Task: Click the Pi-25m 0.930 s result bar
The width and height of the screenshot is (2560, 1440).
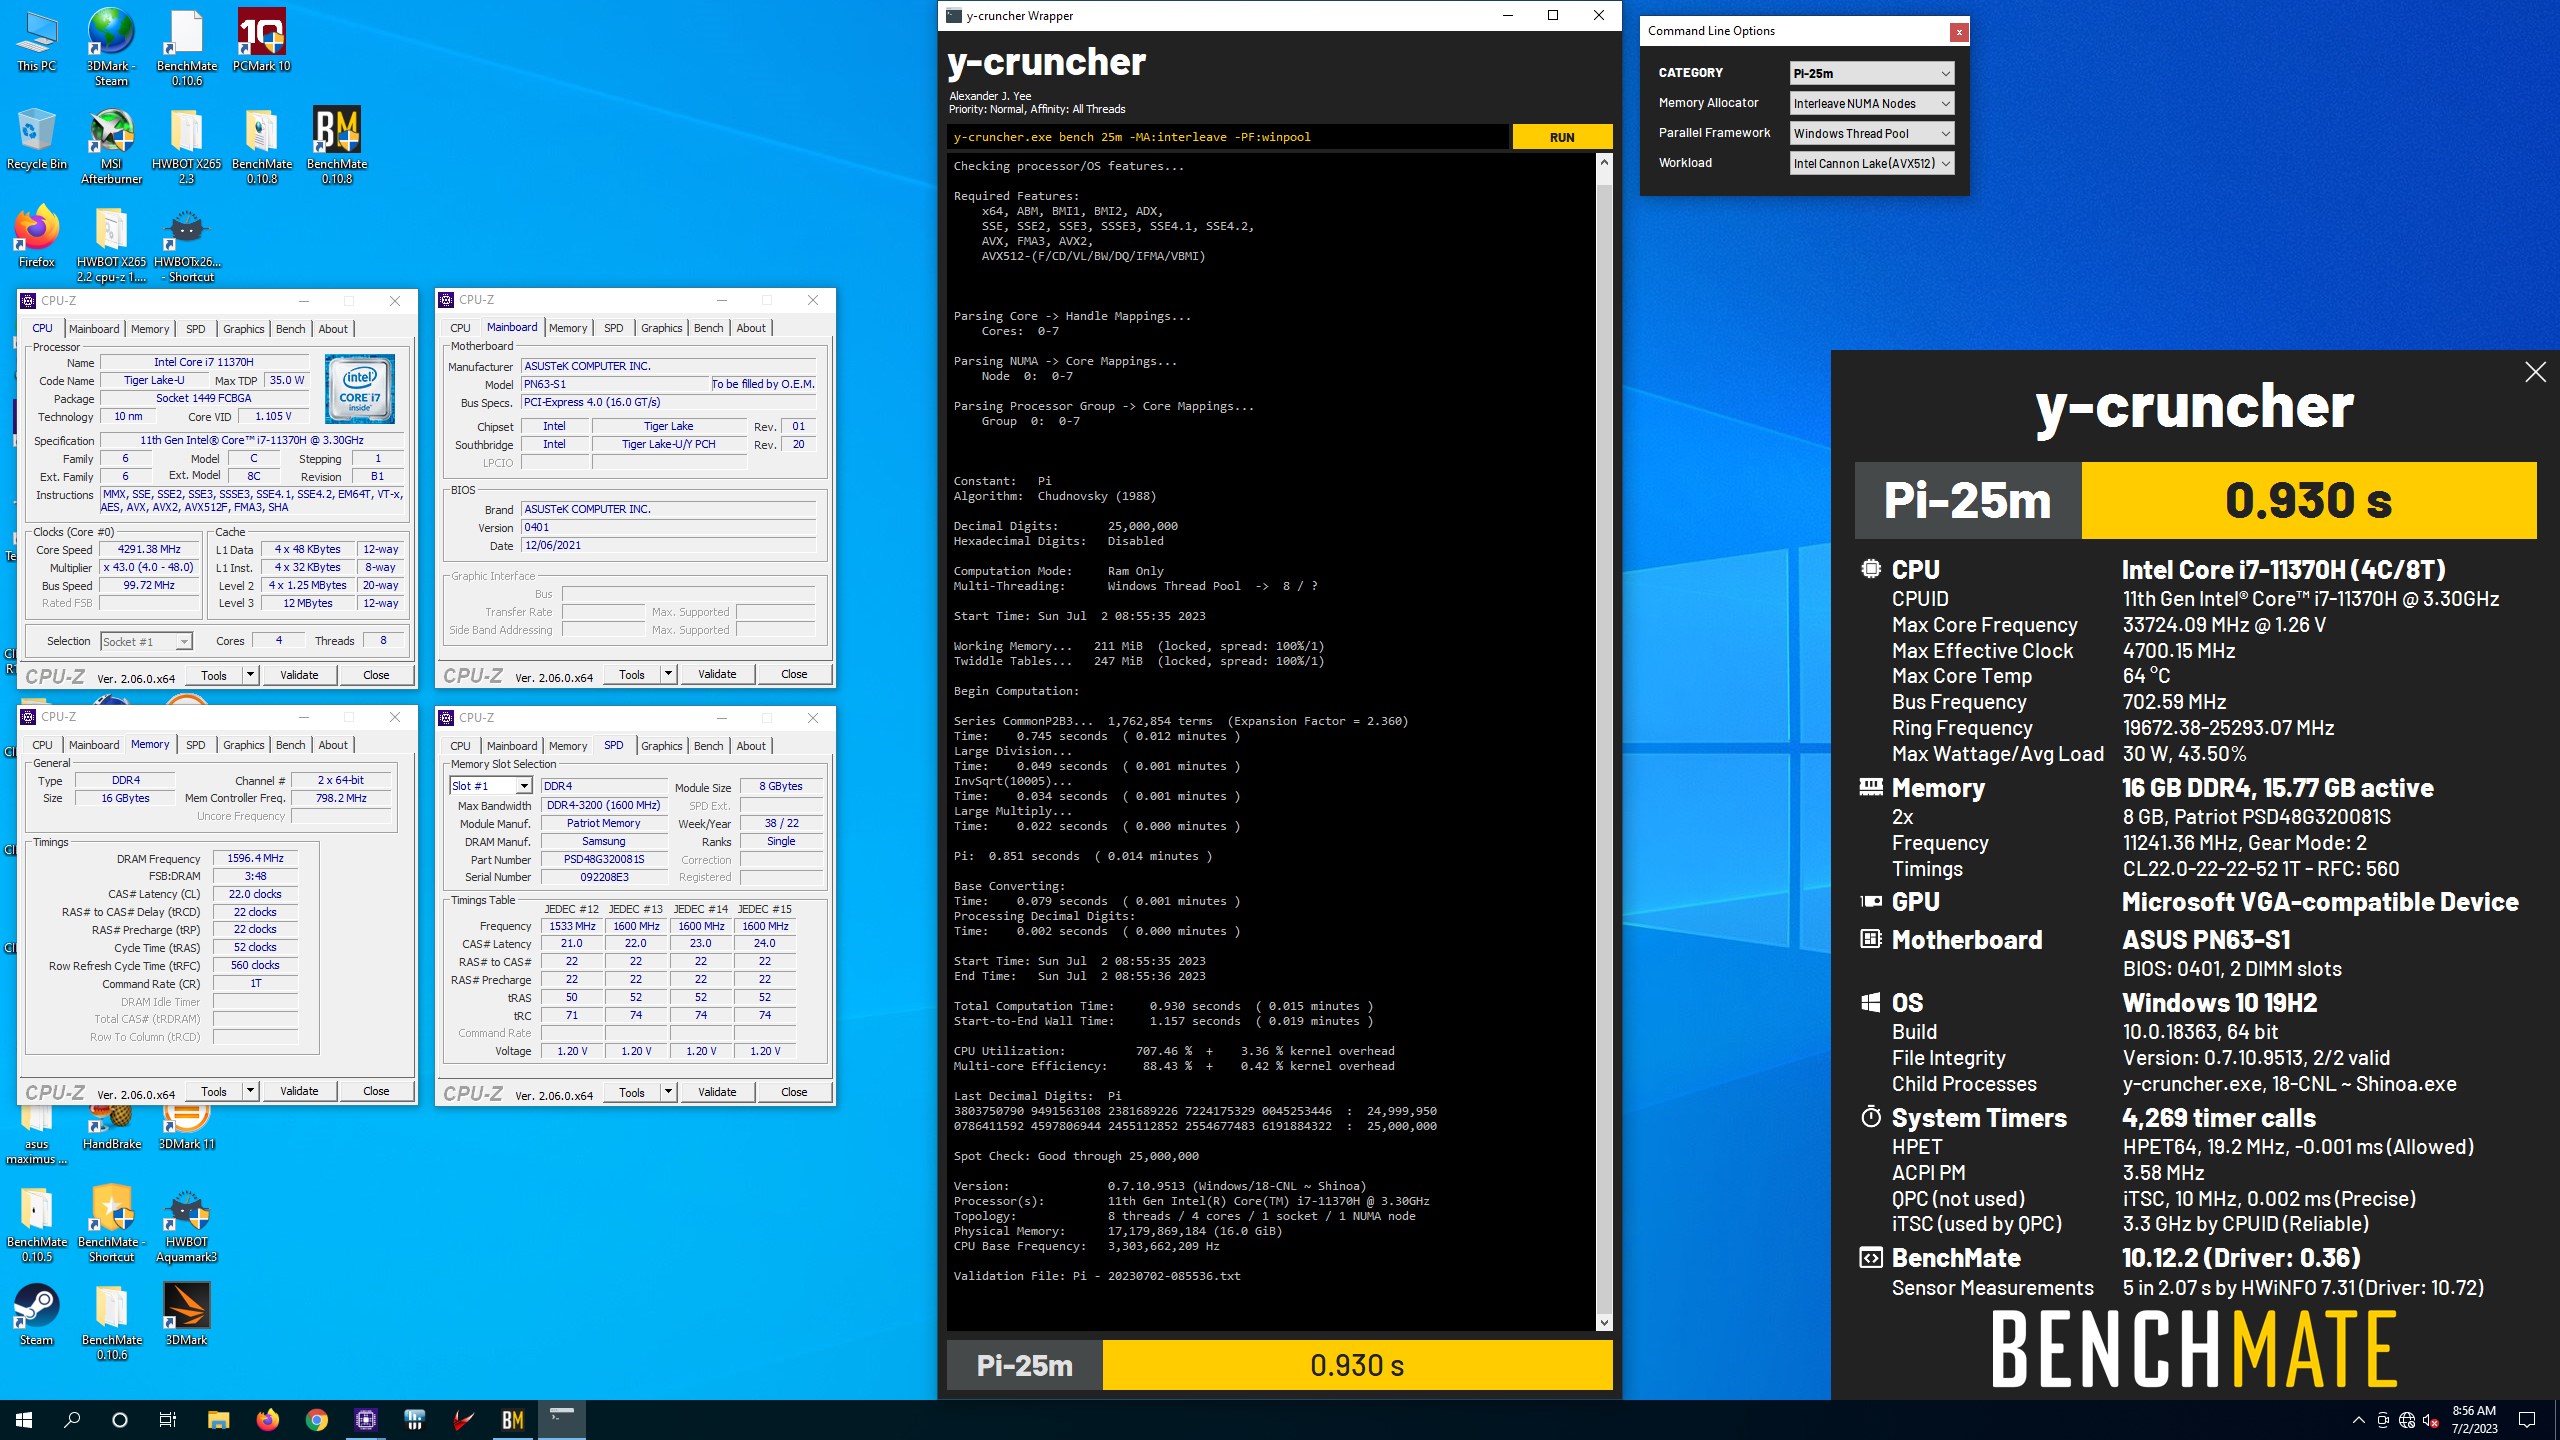Action: point(1280,1365)
